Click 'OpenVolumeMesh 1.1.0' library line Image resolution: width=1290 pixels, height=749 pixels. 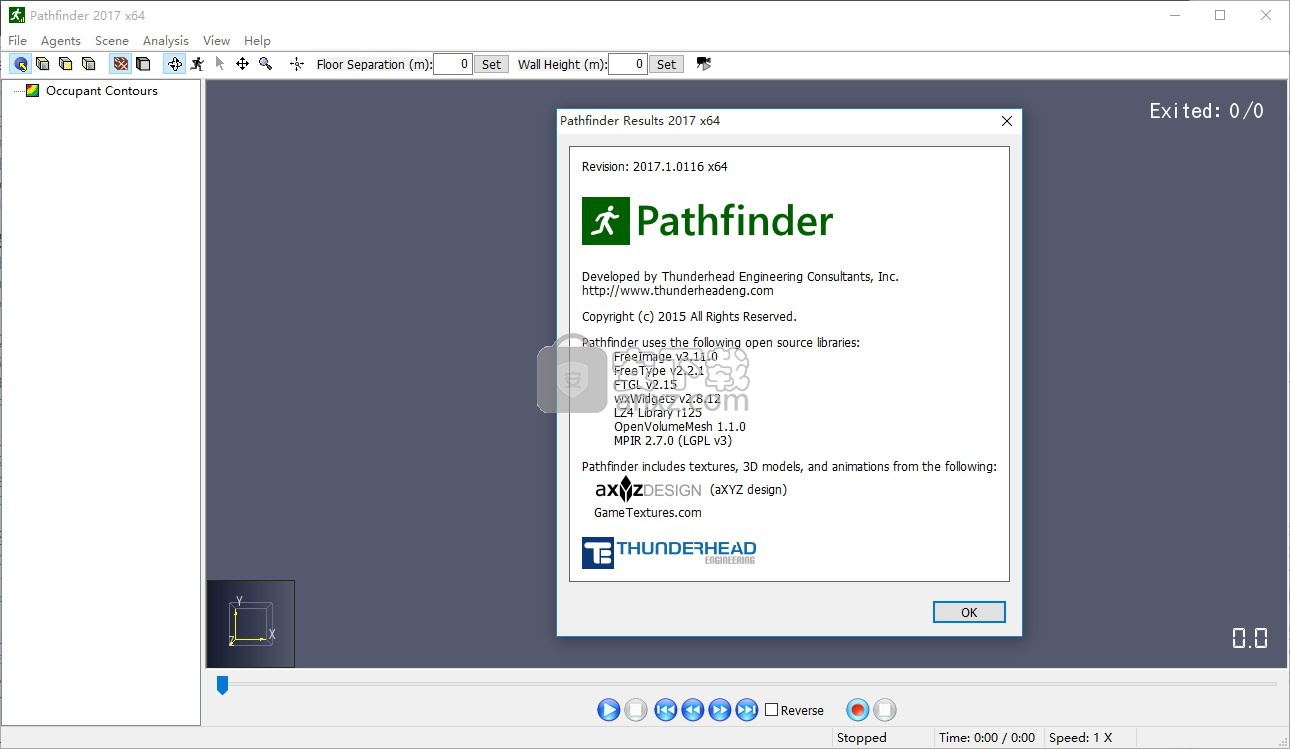680,426
